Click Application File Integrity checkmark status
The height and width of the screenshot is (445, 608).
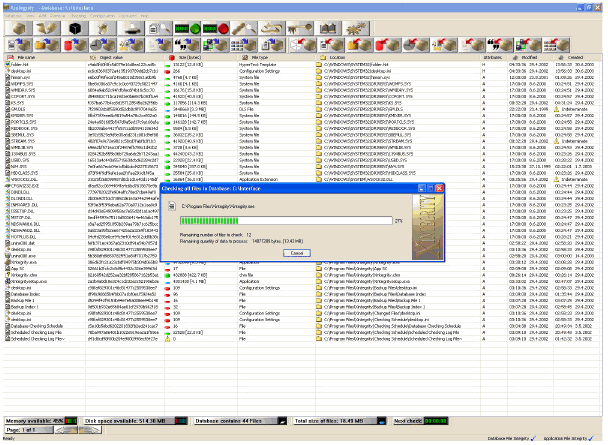coord(568,438)
